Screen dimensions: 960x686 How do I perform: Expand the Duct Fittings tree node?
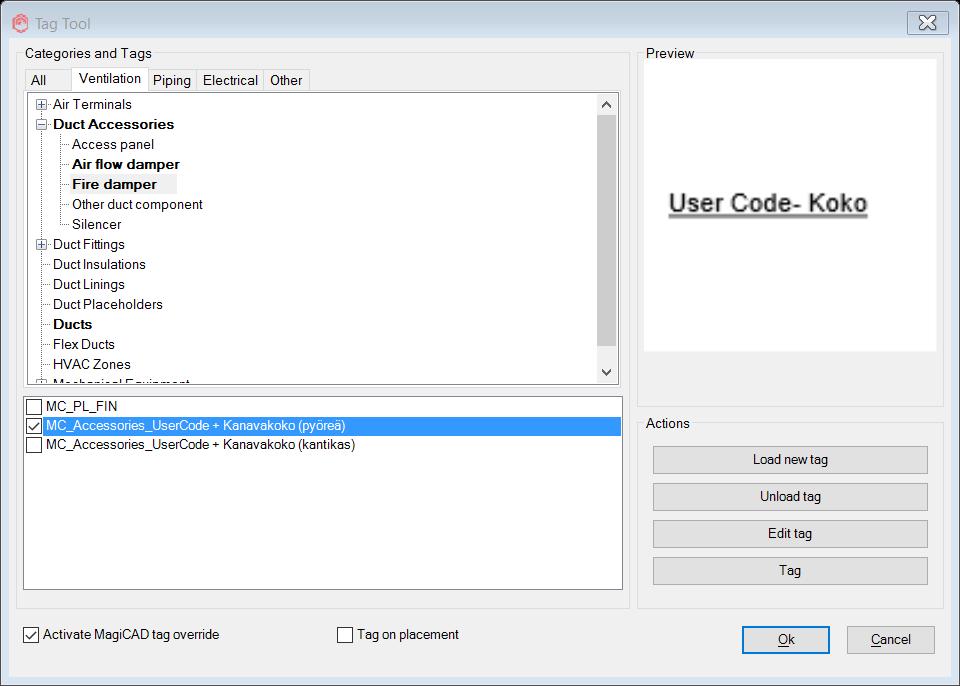tap(42, 245)
